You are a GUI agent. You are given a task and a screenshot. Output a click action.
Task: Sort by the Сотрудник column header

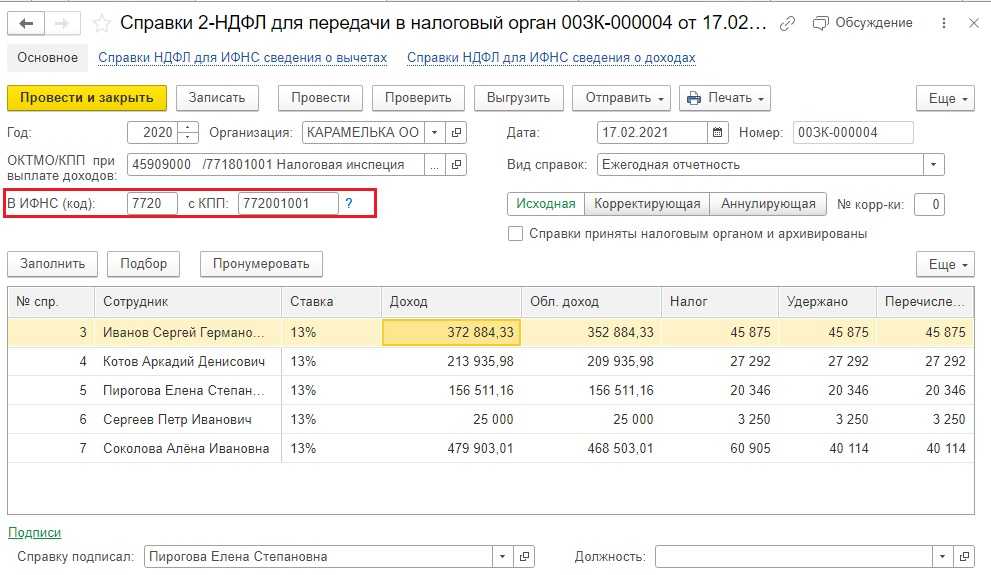click(188, 302)
